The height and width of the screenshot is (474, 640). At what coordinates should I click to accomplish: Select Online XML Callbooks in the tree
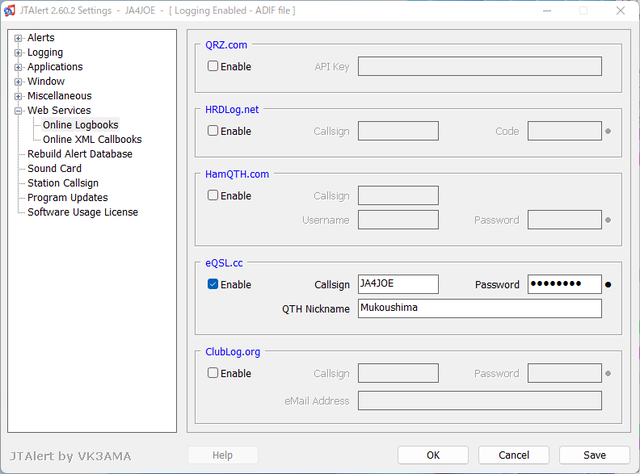(x=92, y=139)
